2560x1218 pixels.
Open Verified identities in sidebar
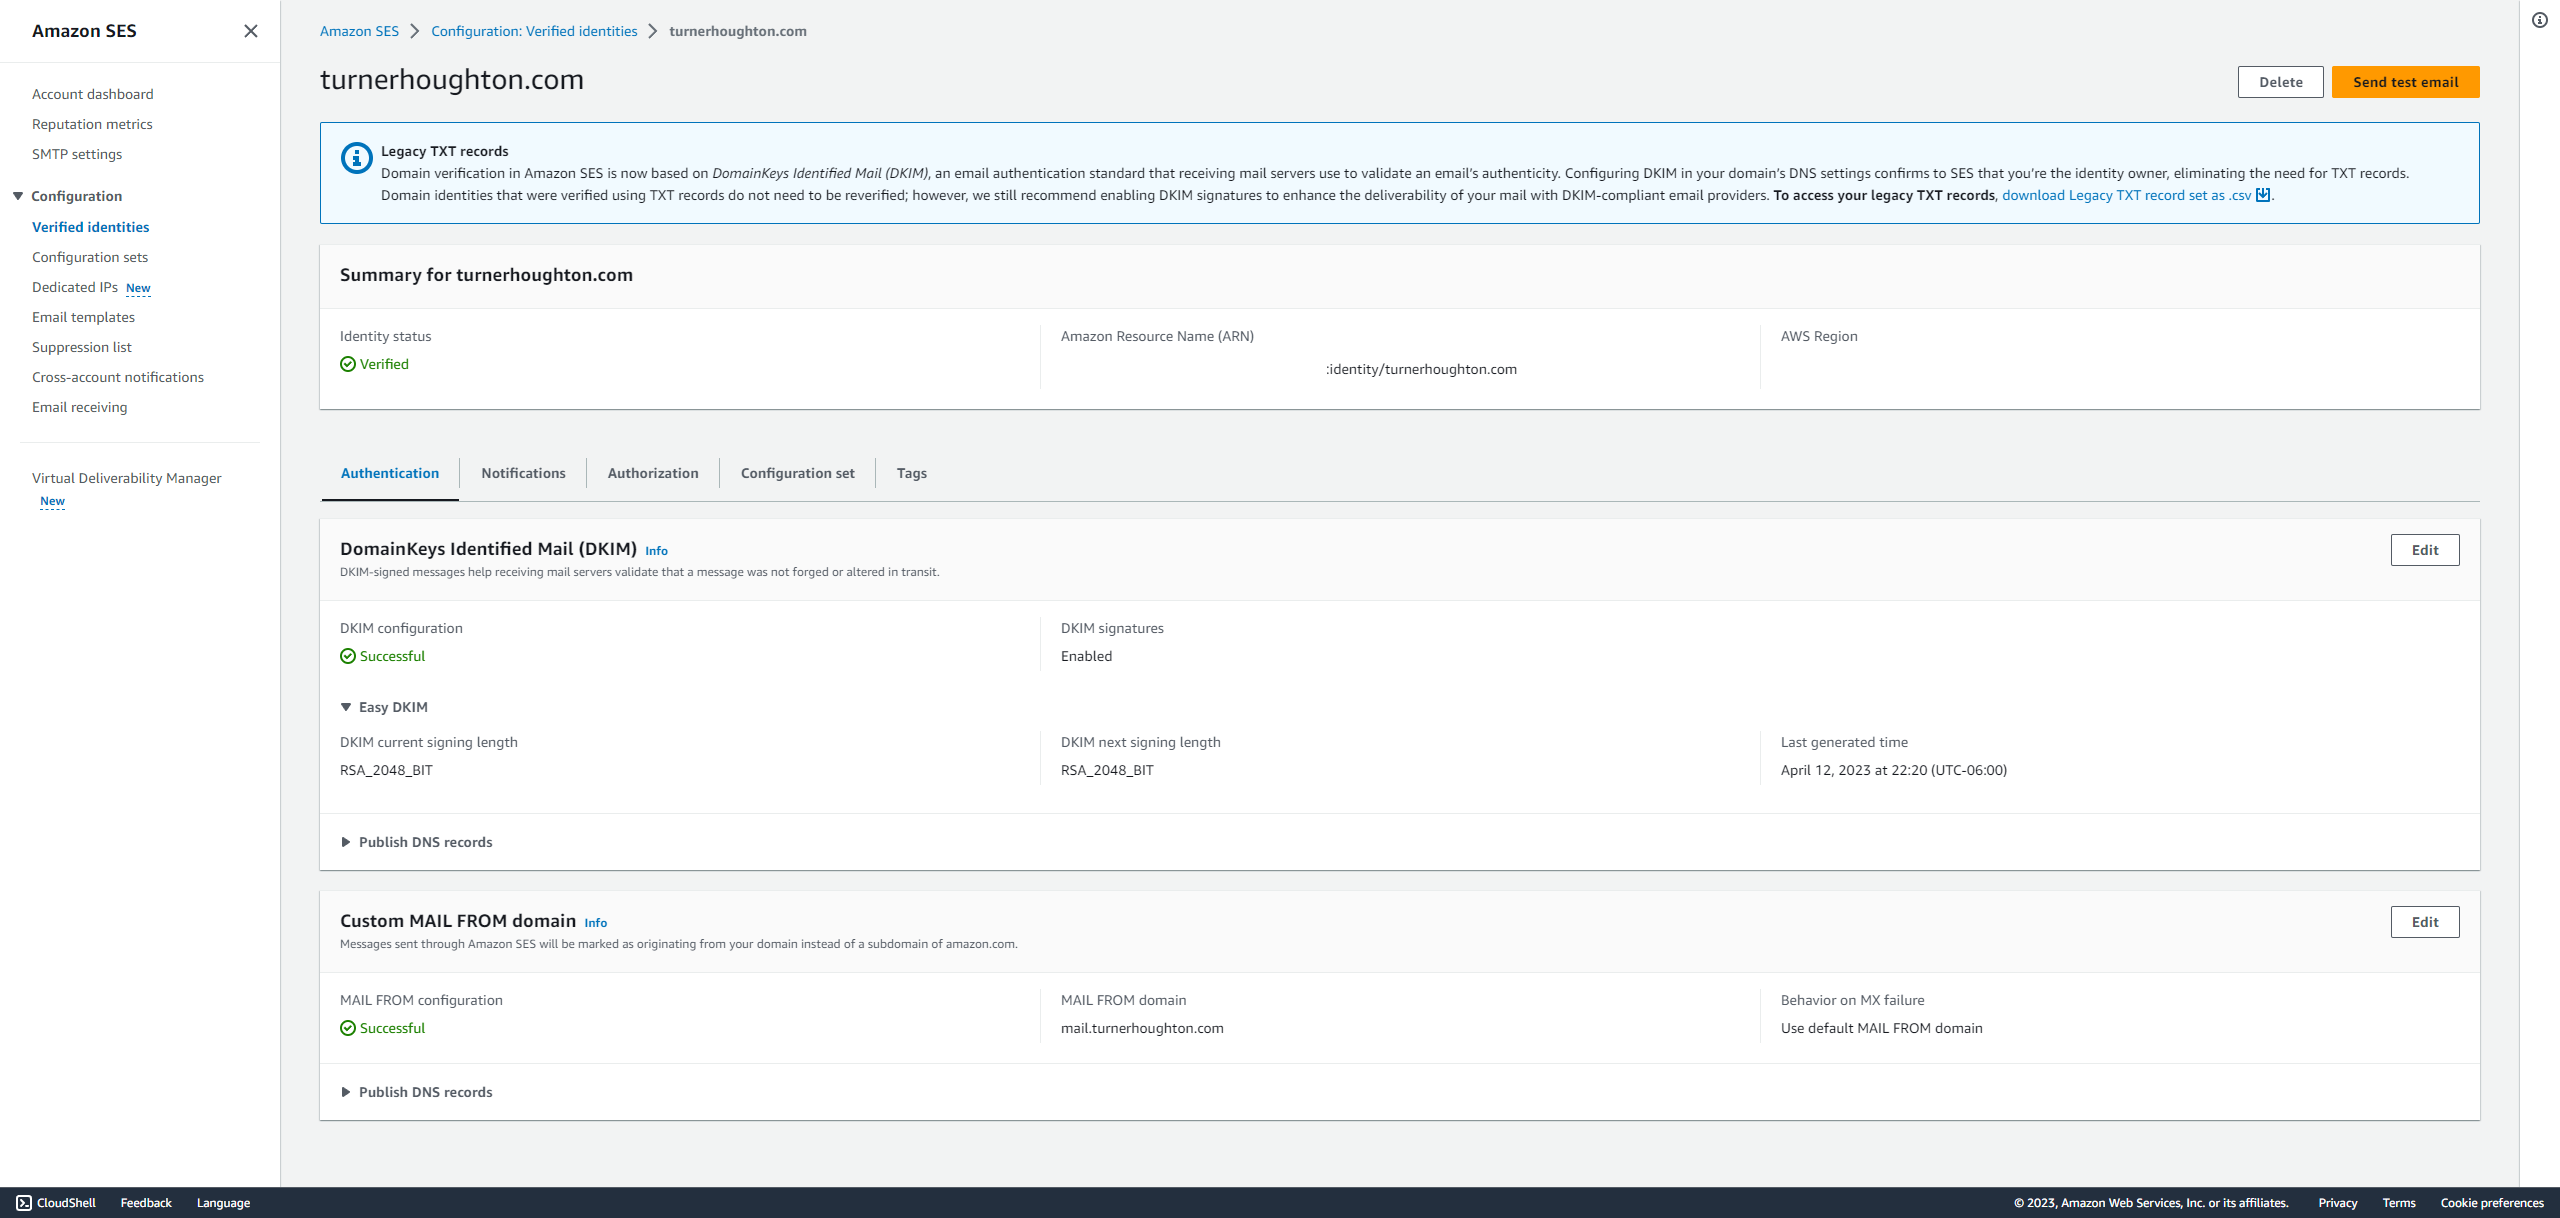90,227
